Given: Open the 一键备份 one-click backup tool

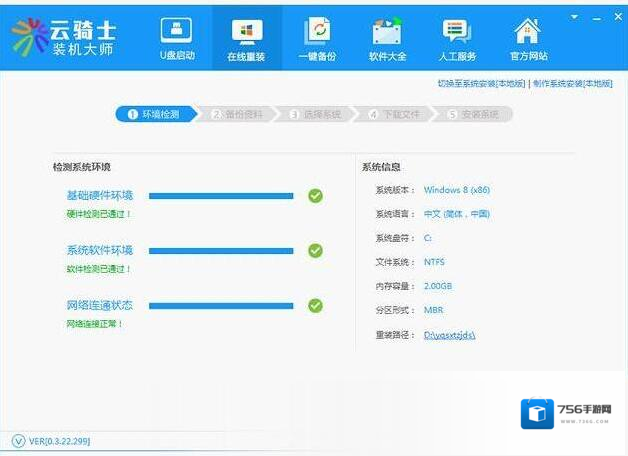Looking at the screenshot, I should [x=318, y=38].
